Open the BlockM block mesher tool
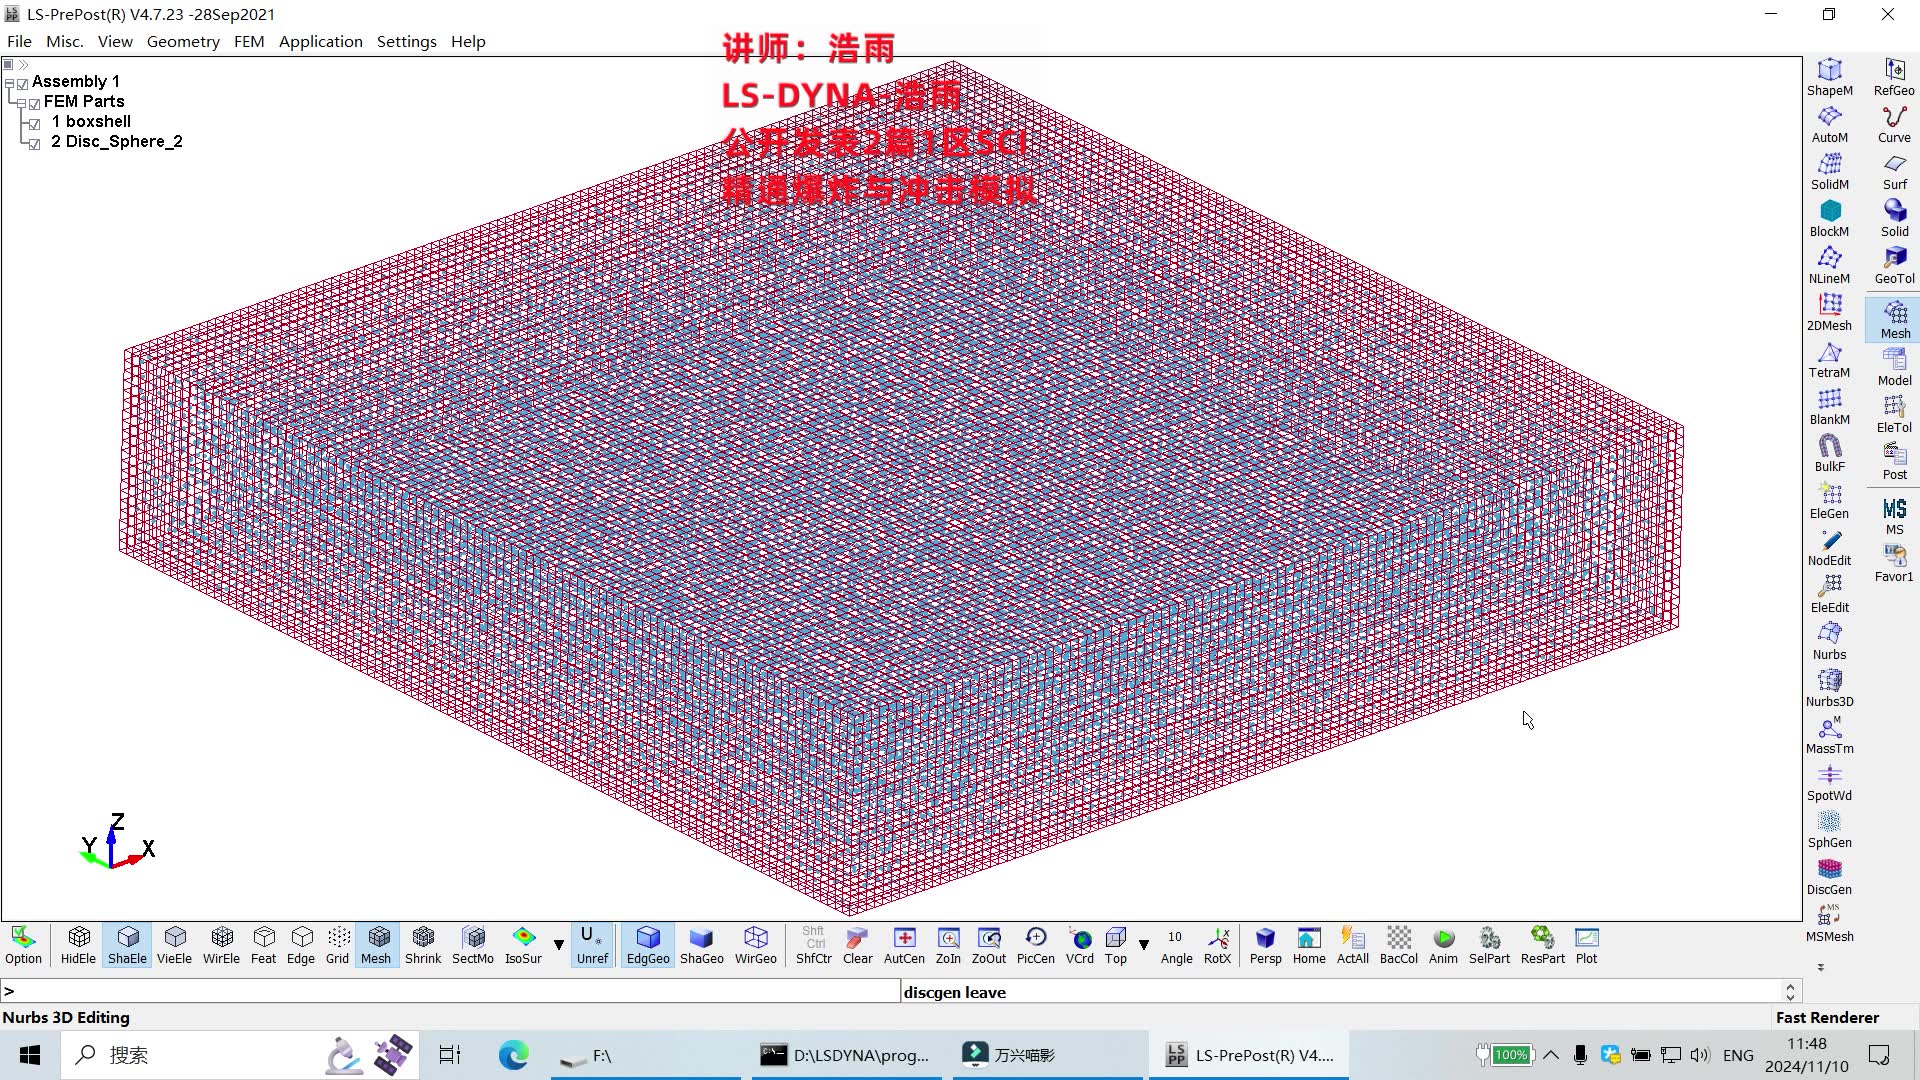The height and width of the screenshot is (1080, 1920). pos(1829,218)
